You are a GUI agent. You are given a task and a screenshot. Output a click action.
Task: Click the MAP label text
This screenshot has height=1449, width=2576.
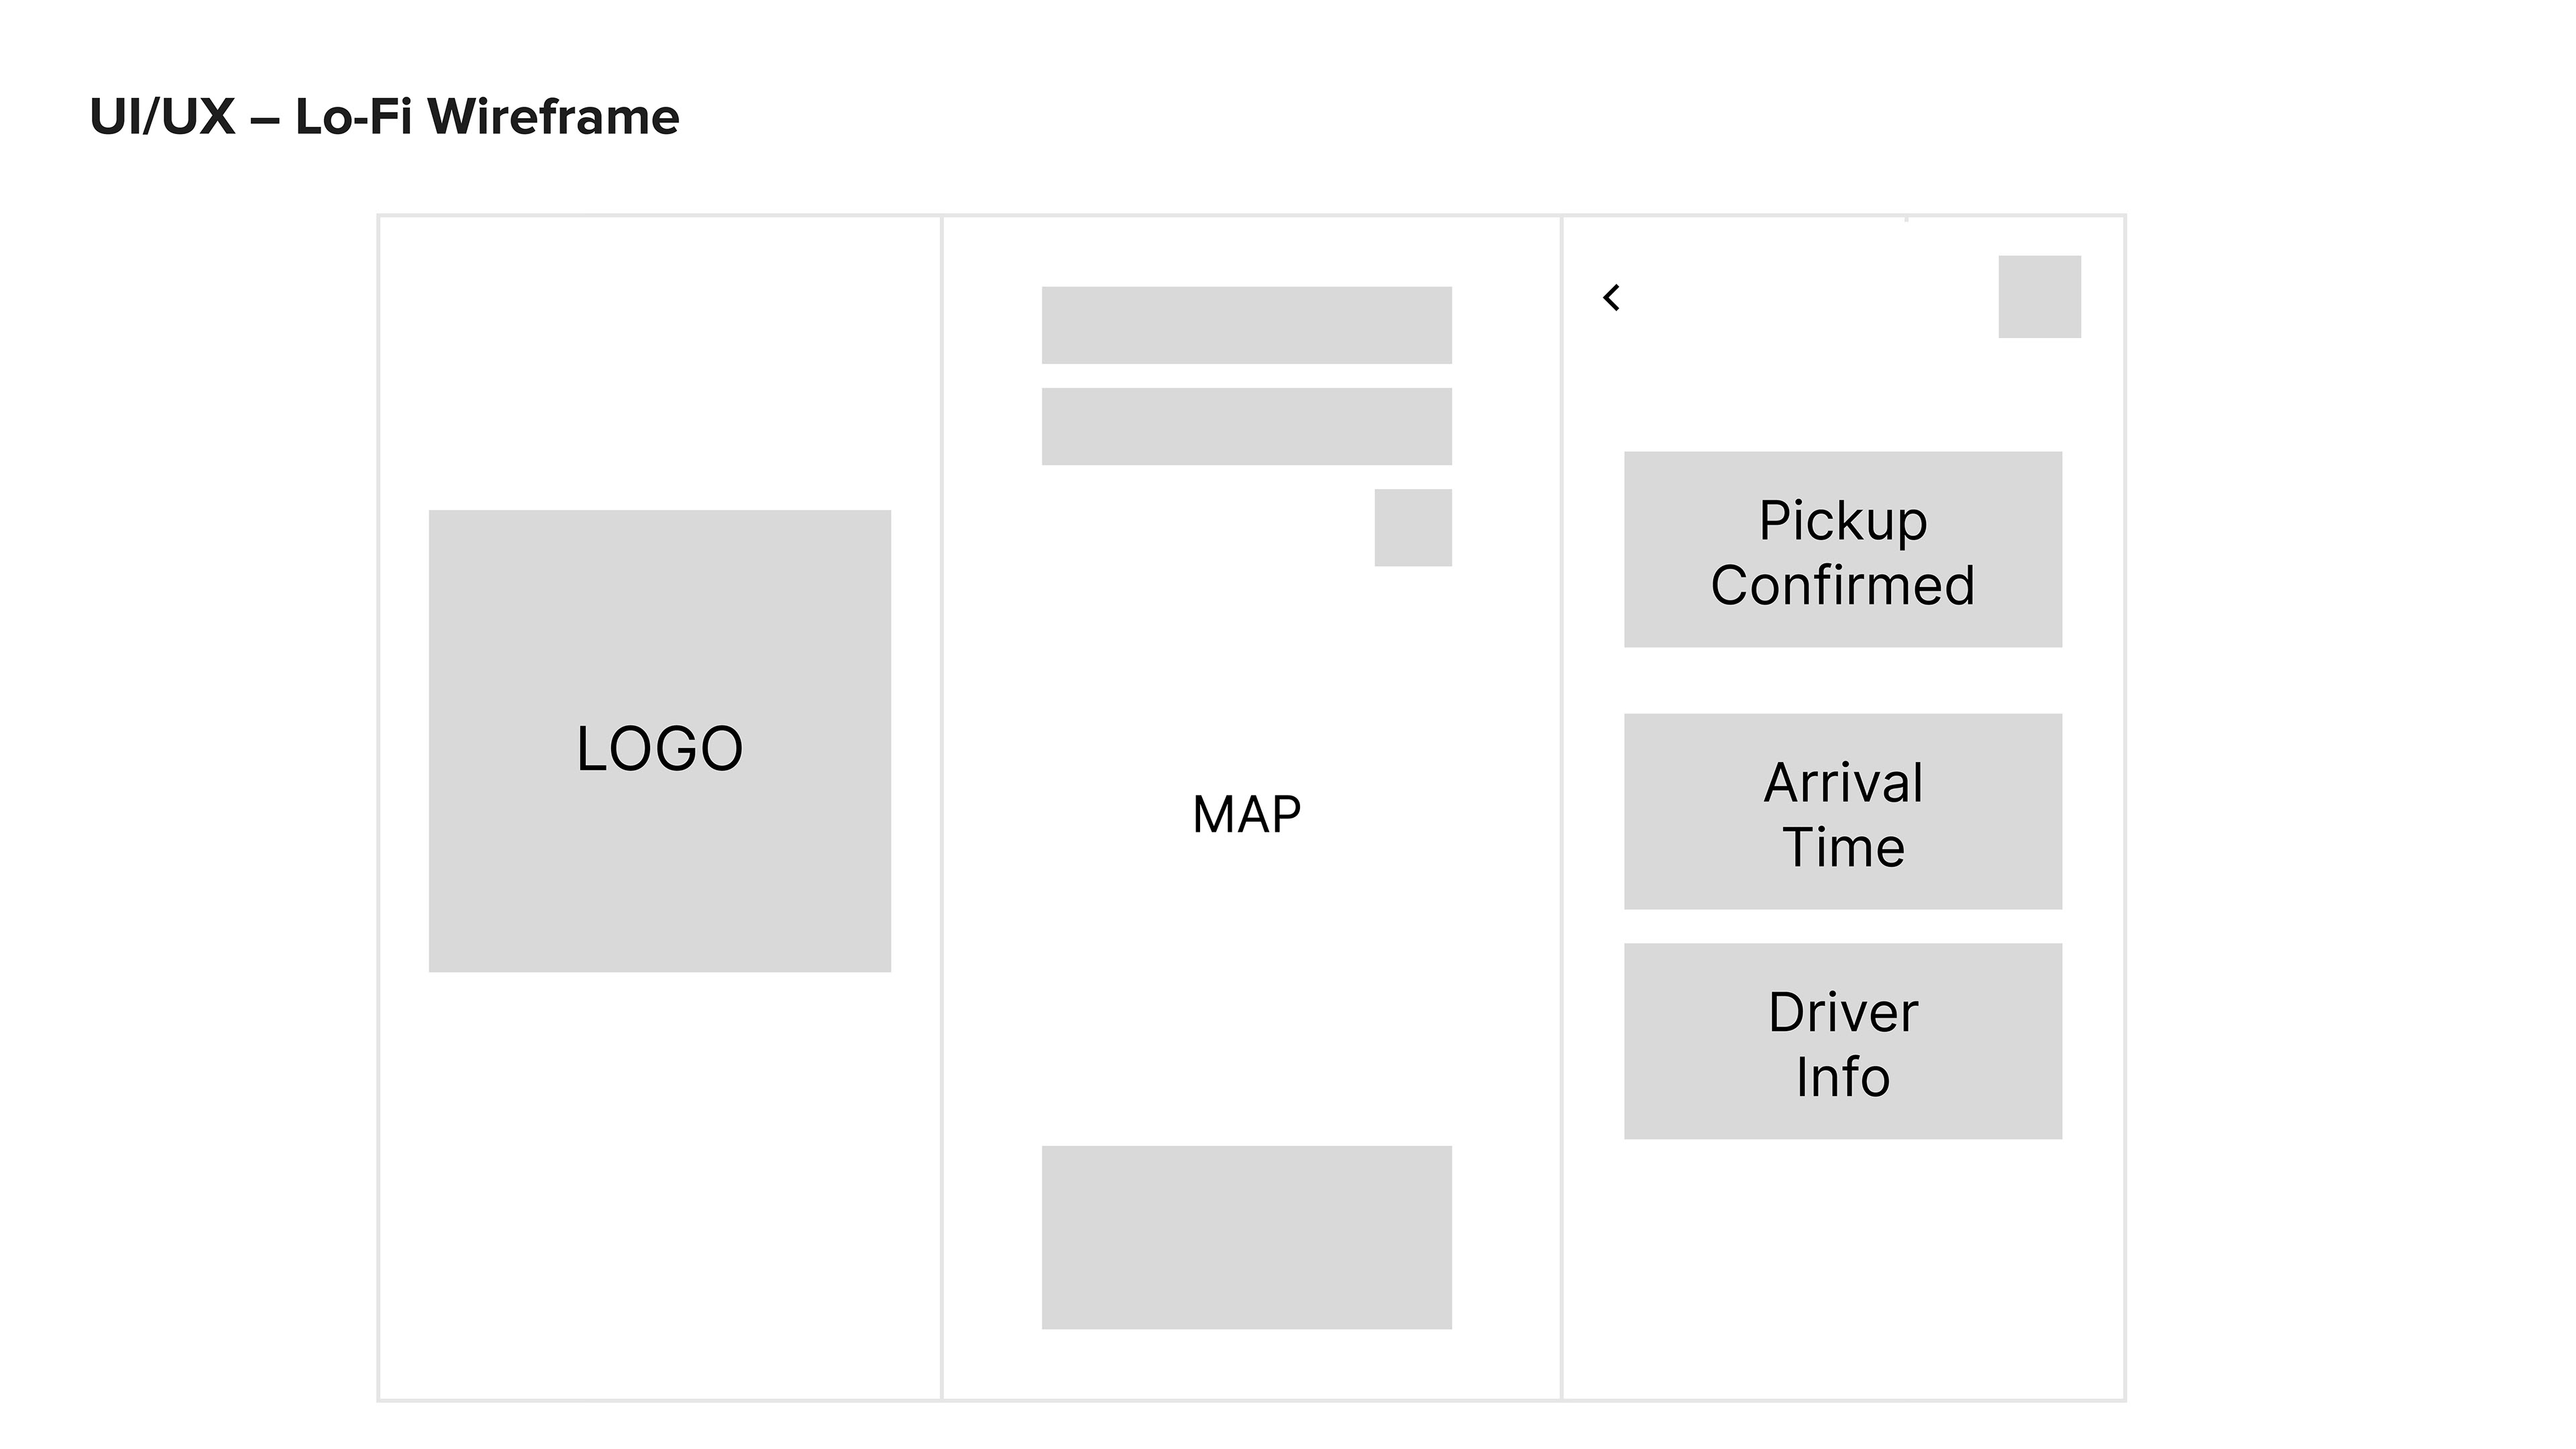[1247, 814]
